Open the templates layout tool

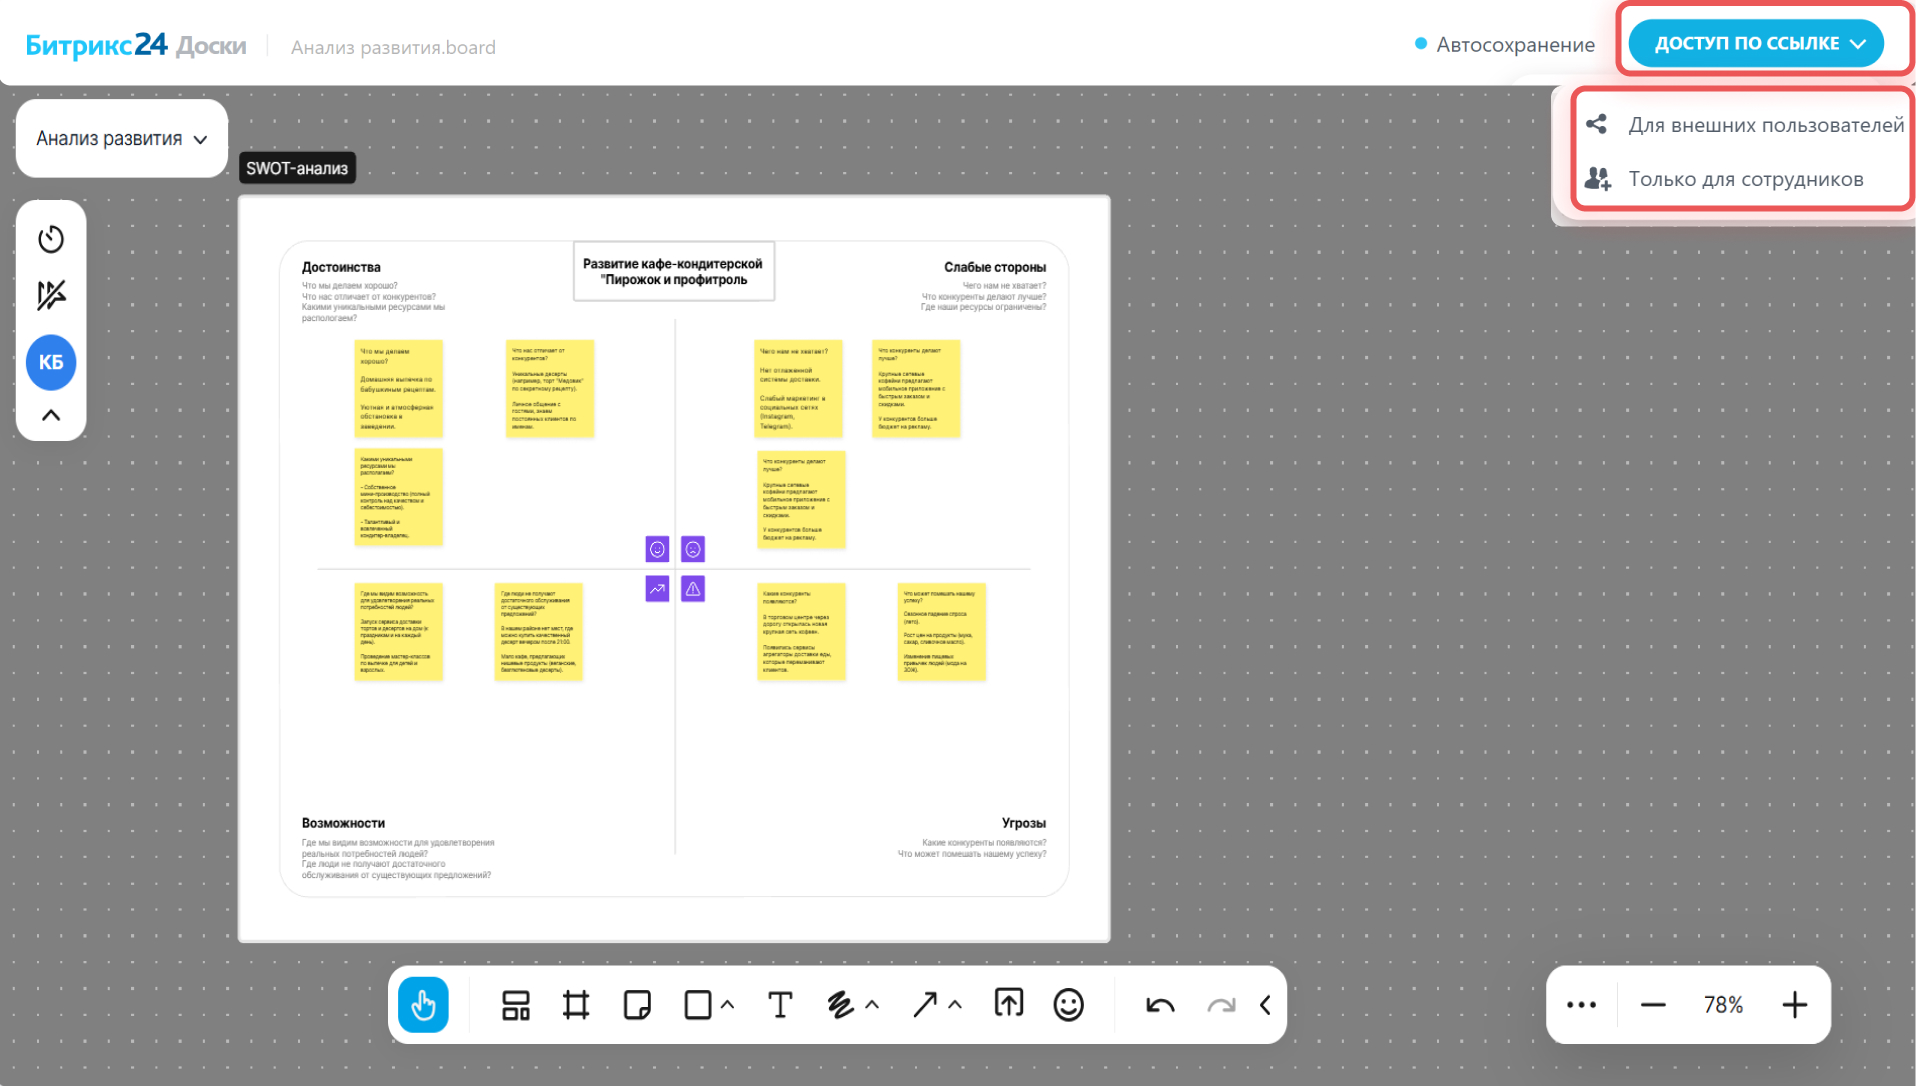(x=516, y=1005)
